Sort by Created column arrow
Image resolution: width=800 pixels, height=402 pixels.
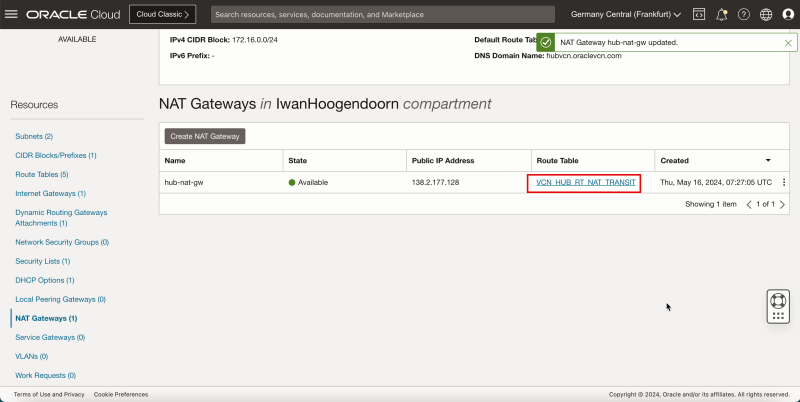(768, 160)
